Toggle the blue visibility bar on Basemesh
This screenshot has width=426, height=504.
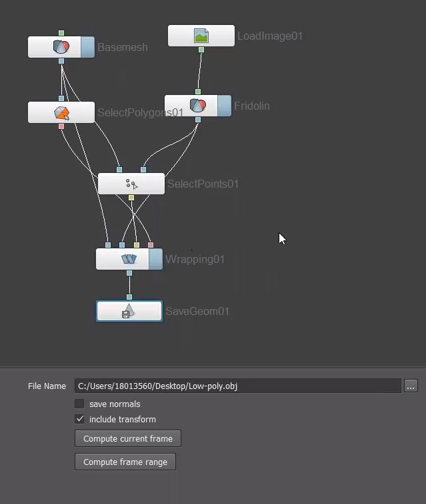(88, 47)
